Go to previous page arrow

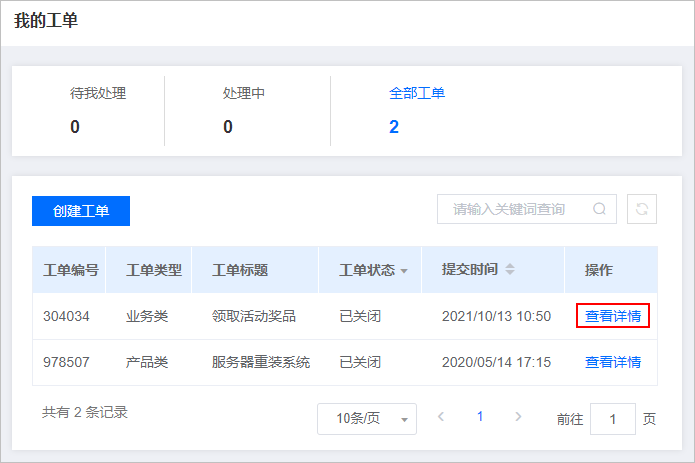pos(441,416)
